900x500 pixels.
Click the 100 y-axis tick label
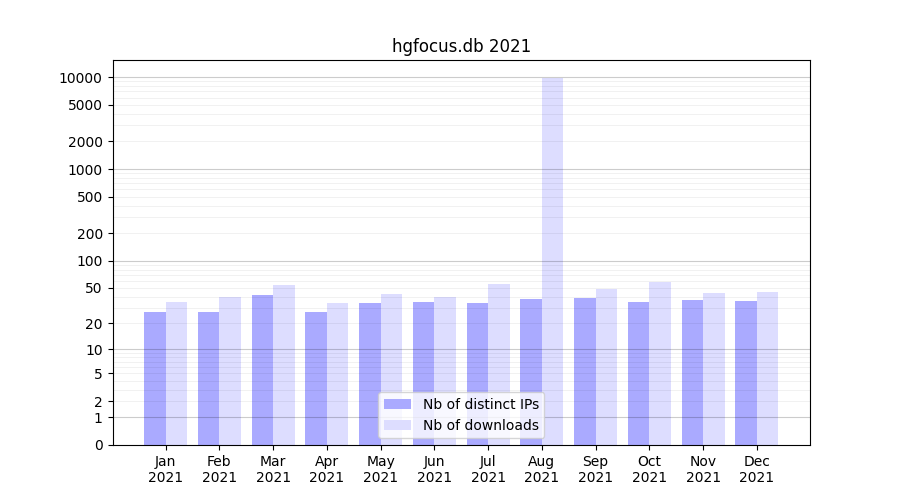coord(90,262)
